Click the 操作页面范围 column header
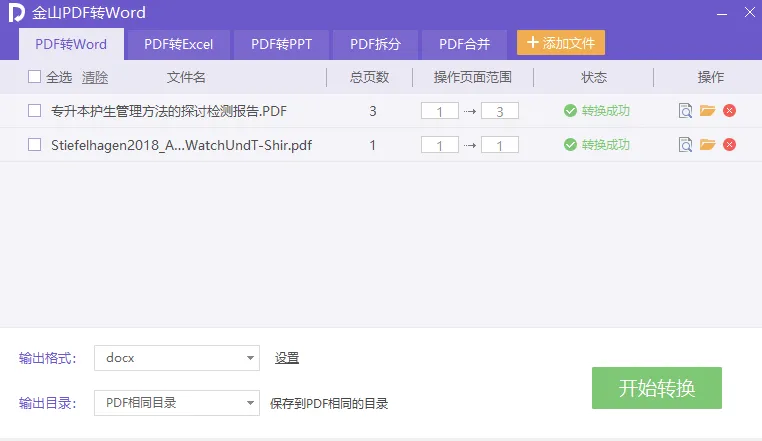Screen dimensions: 762x441 tap(473, 77)
